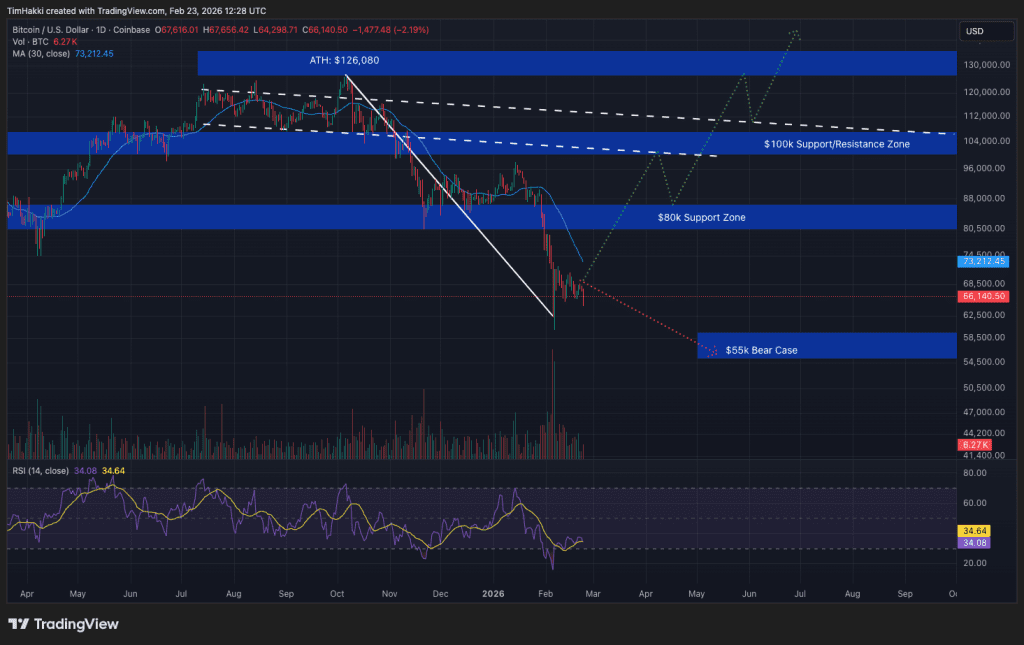
Task: Select the RSI (14, close) indicator legend
Action: [39, 470]
